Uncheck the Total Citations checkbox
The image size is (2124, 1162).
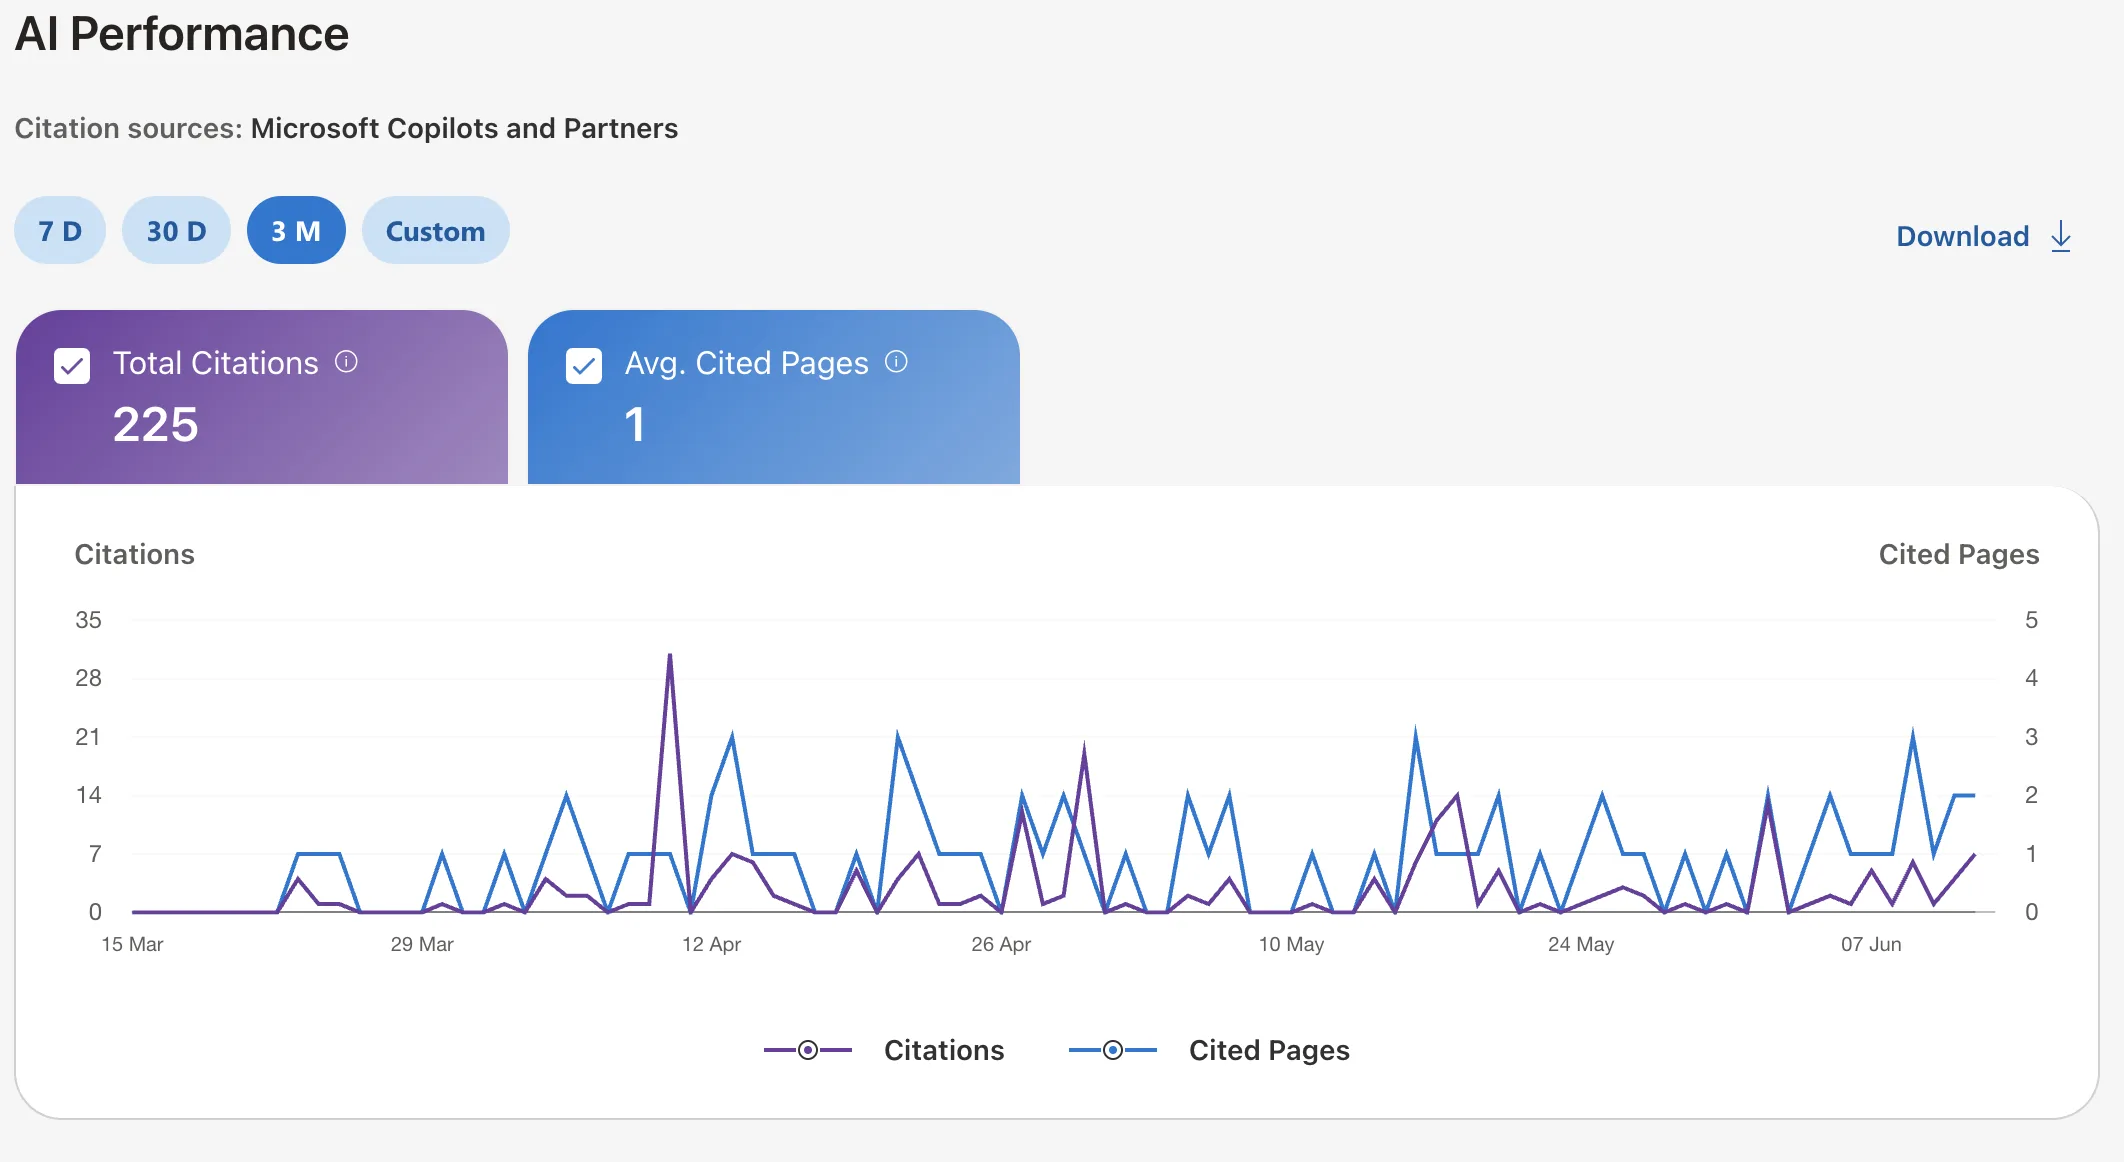pyautogui.click(x=72, y=366)
